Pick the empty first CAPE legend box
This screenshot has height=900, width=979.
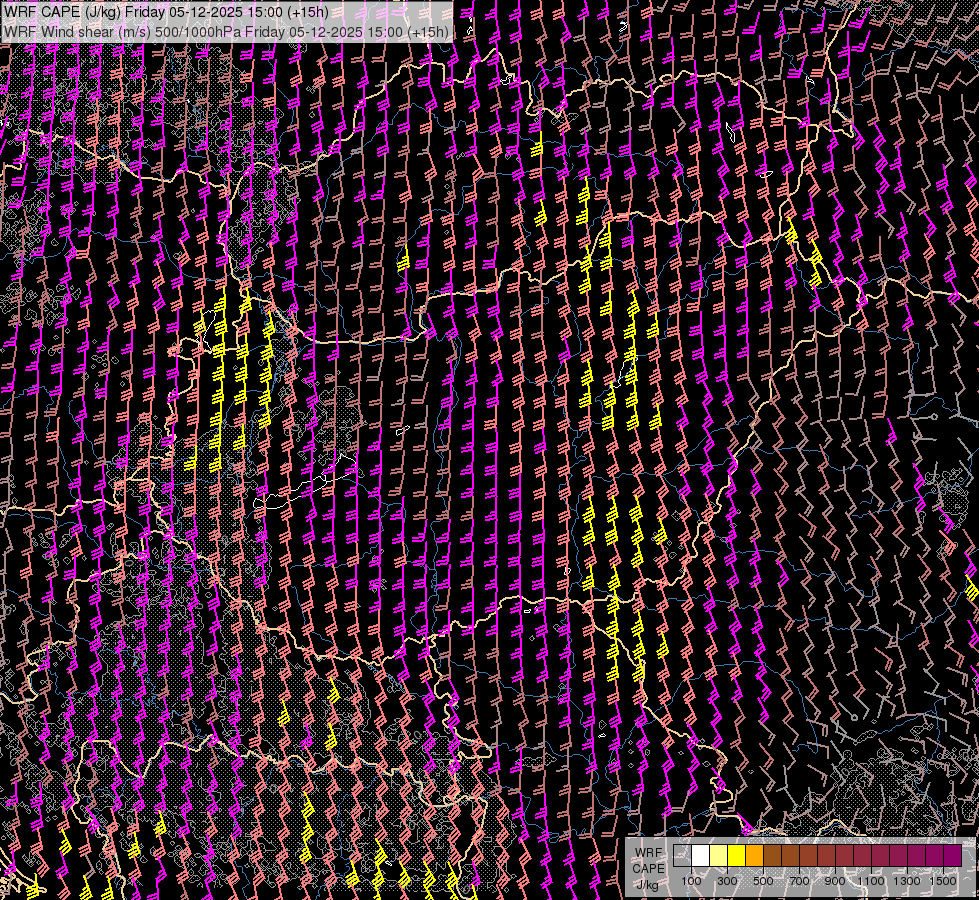pyautogui.click(x=682, y=855)
